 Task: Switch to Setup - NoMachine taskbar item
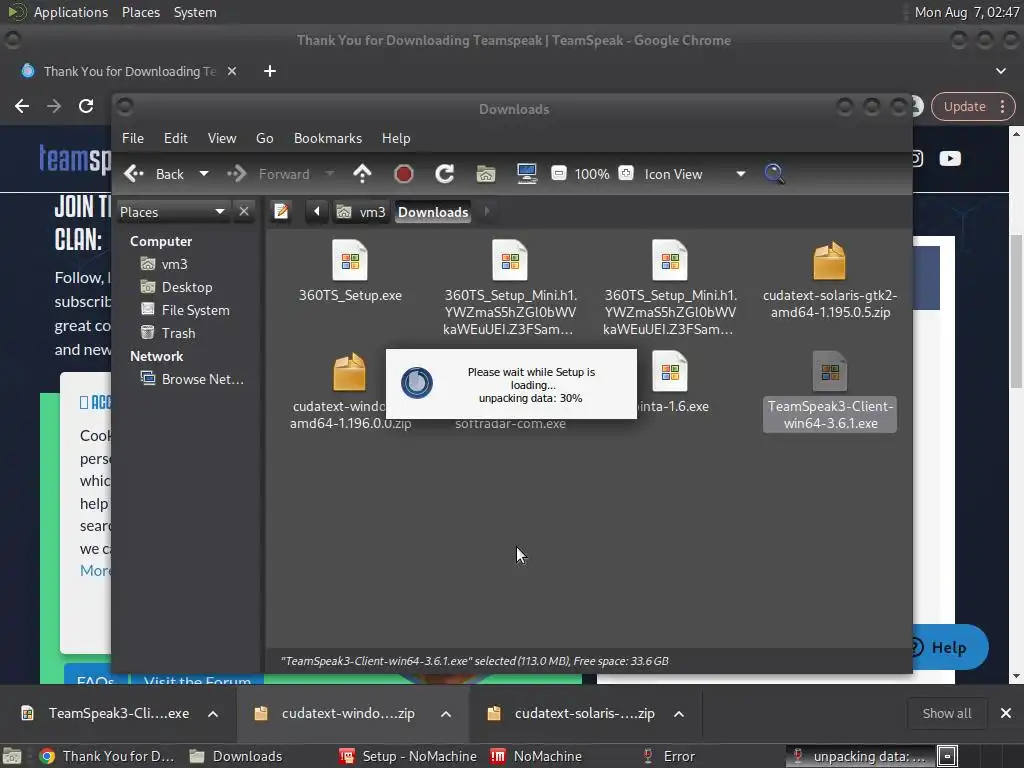408,756
